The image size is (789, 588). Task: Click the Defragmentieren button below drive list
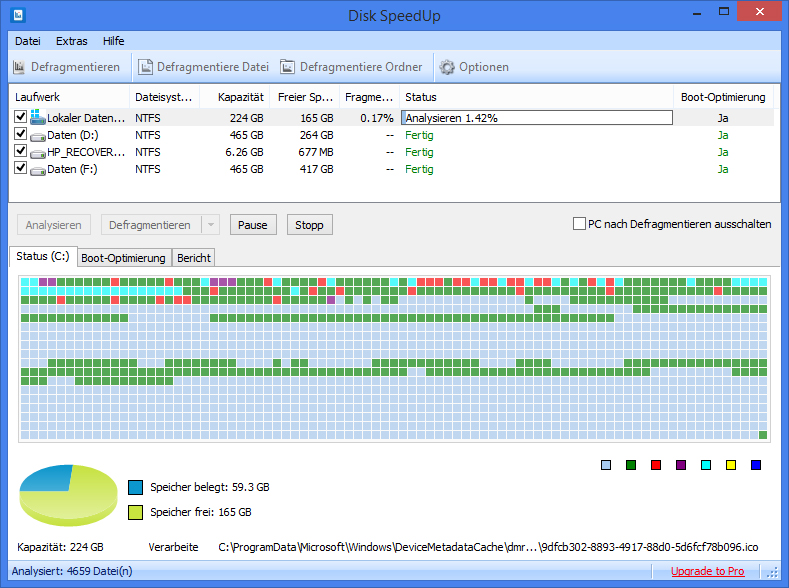point(150,225)
